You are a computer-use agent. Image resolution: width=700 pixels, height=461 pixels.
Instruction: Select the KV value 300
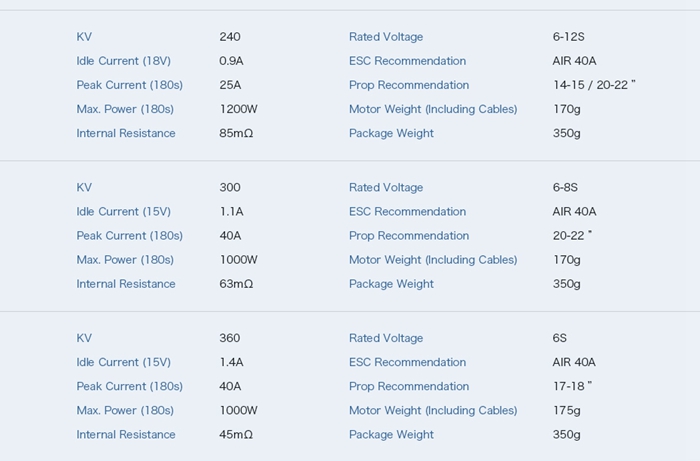click(x=230, y=187)
